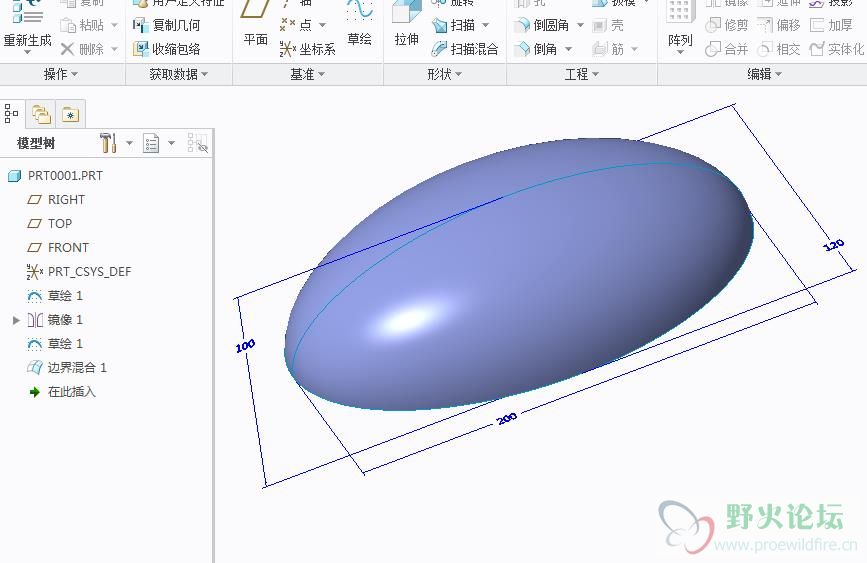Open the 操作 group menu
The height and width of the screenshot is (563, 867).
(x=61, y=74)
